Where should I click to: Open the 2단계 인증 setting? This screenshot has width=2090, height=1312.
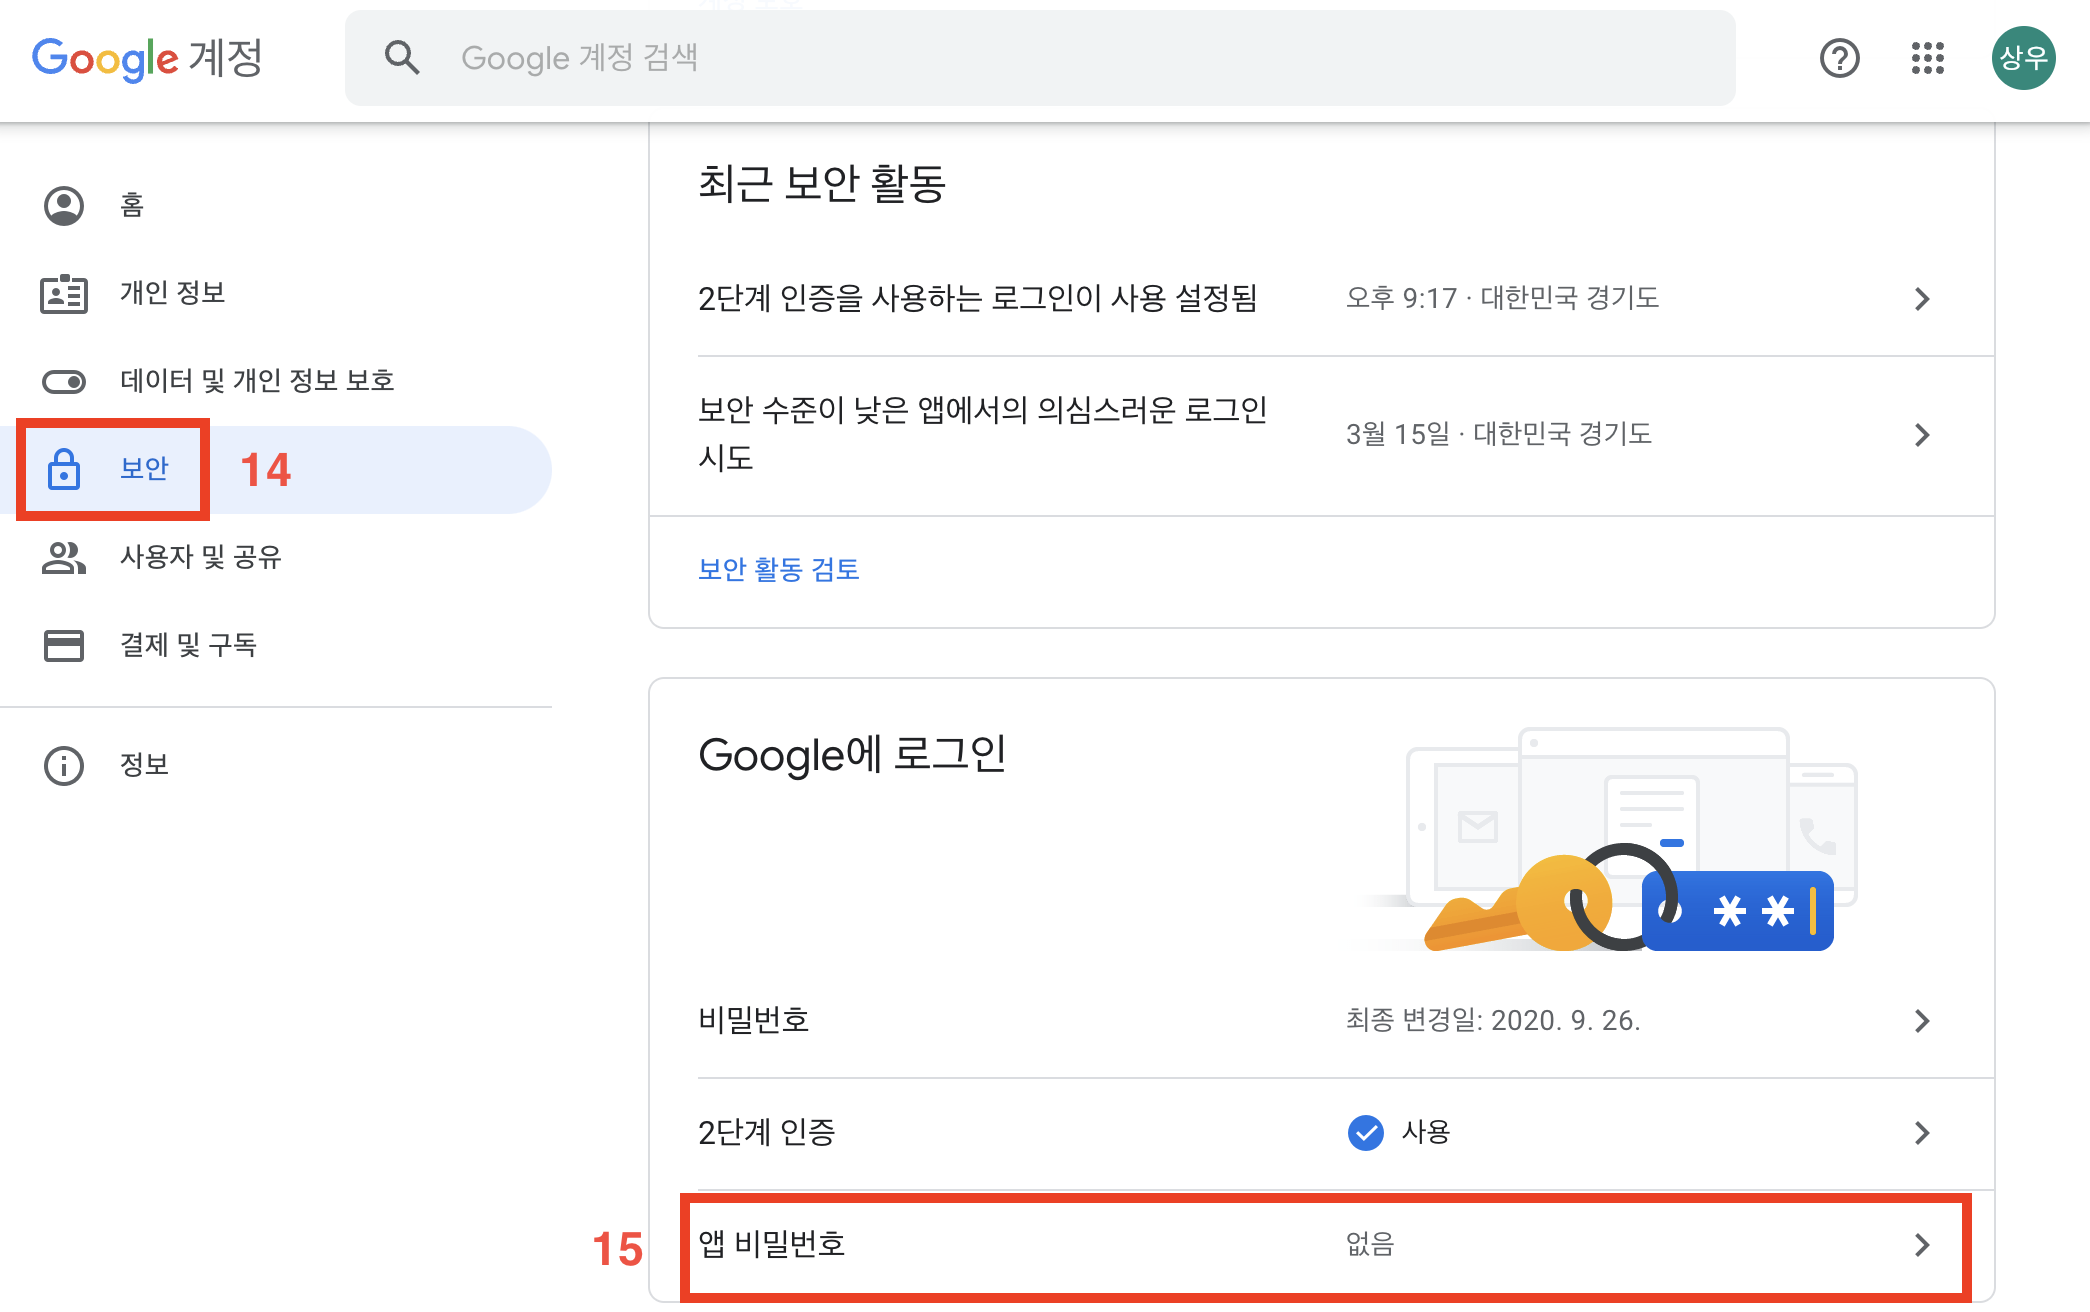tap(1322, 1133)
